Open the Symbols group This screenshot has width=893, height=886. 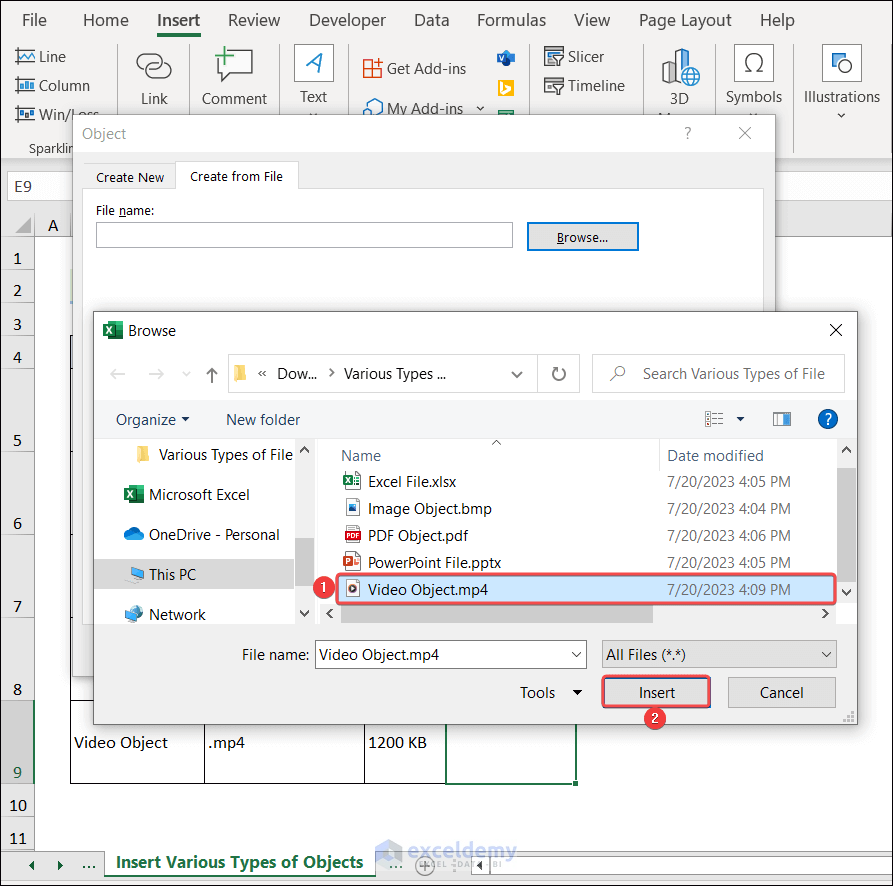pos(753,76)
